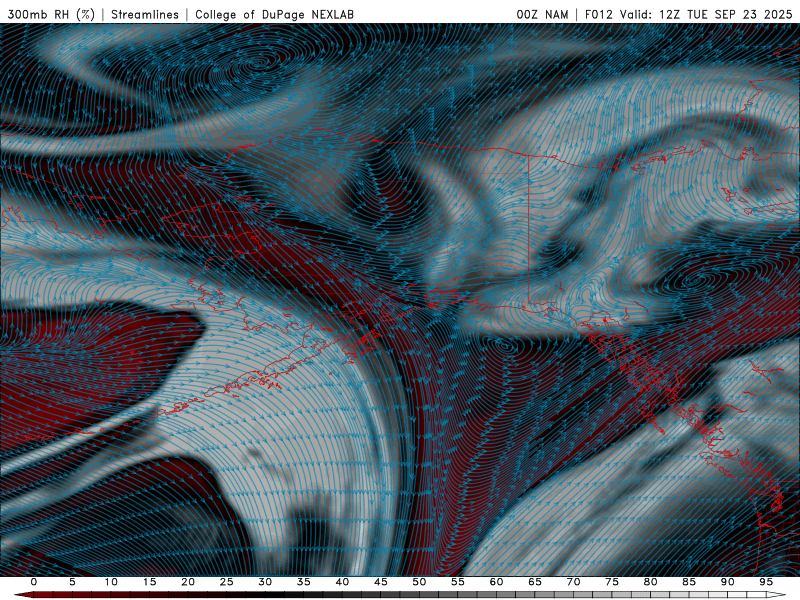Click the "300mb RH (%)" title text
The height and width of the screenshot is (600, 800).
tap(51, 14)
